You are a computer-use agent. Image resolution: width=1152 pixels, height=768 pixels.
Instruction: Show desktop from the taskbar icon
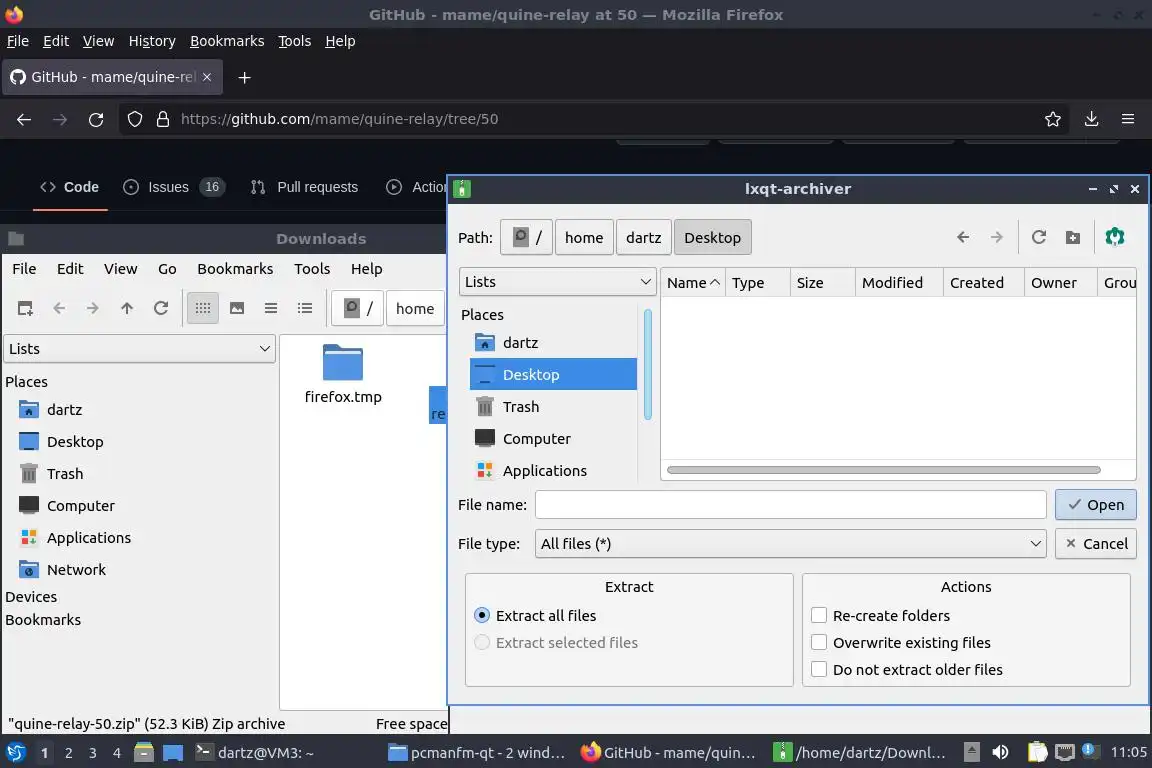[173, 752]
